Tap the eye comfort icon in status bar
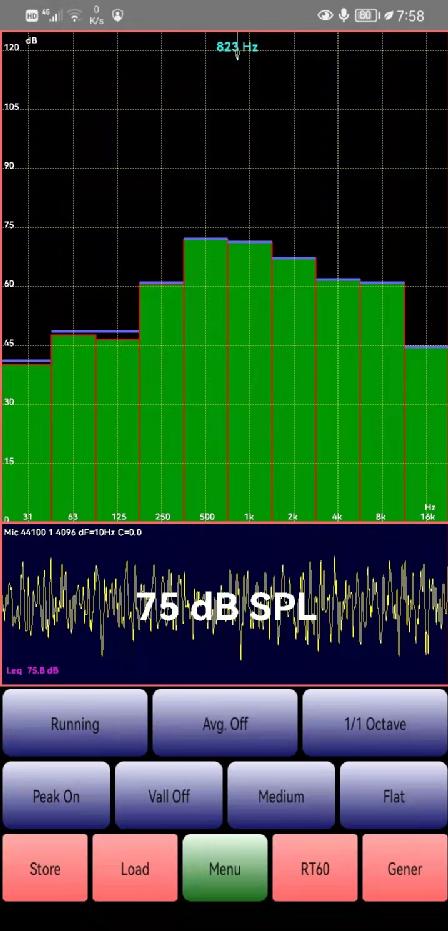Image resolution: width=448 pixels, height=931 pixels. click(325, 15)
